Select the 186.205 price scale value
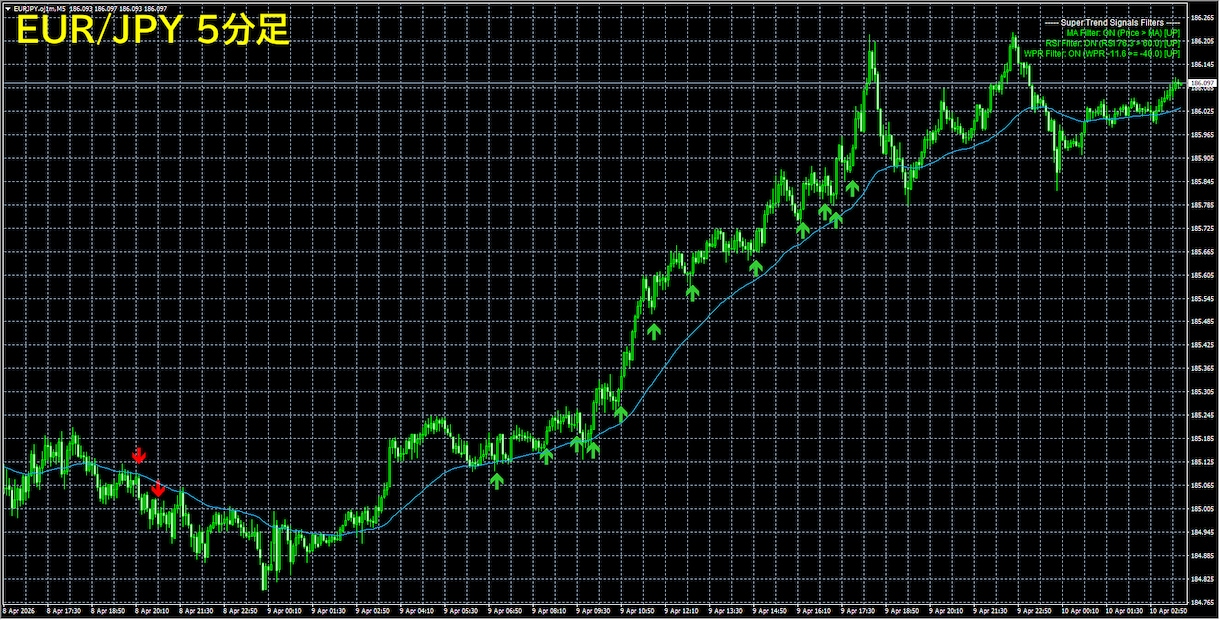Viewport: 1220px width, 620px height. 1202,42
